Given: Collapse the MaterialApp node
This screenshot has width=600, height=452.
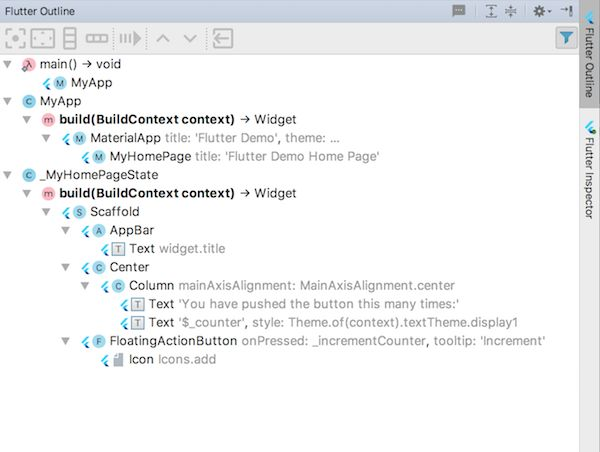Looking at the screenshot, I should [46, 138].
